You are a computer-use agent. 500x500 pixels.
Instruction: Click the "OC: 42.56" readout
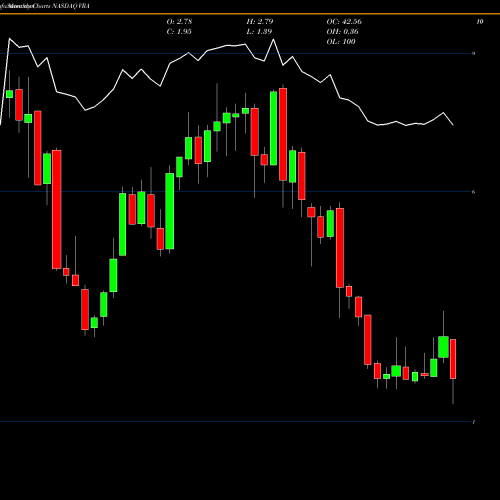[344, 22]
